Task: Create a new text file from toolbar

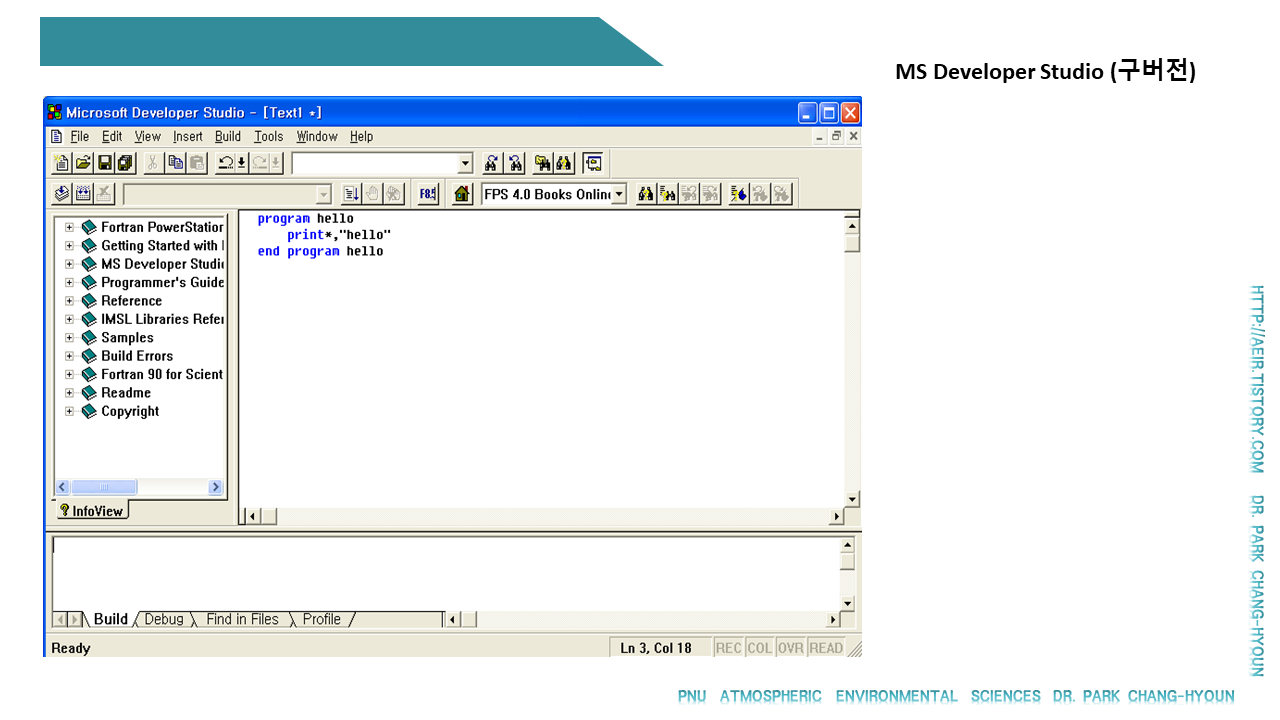Action: (61, 163)
